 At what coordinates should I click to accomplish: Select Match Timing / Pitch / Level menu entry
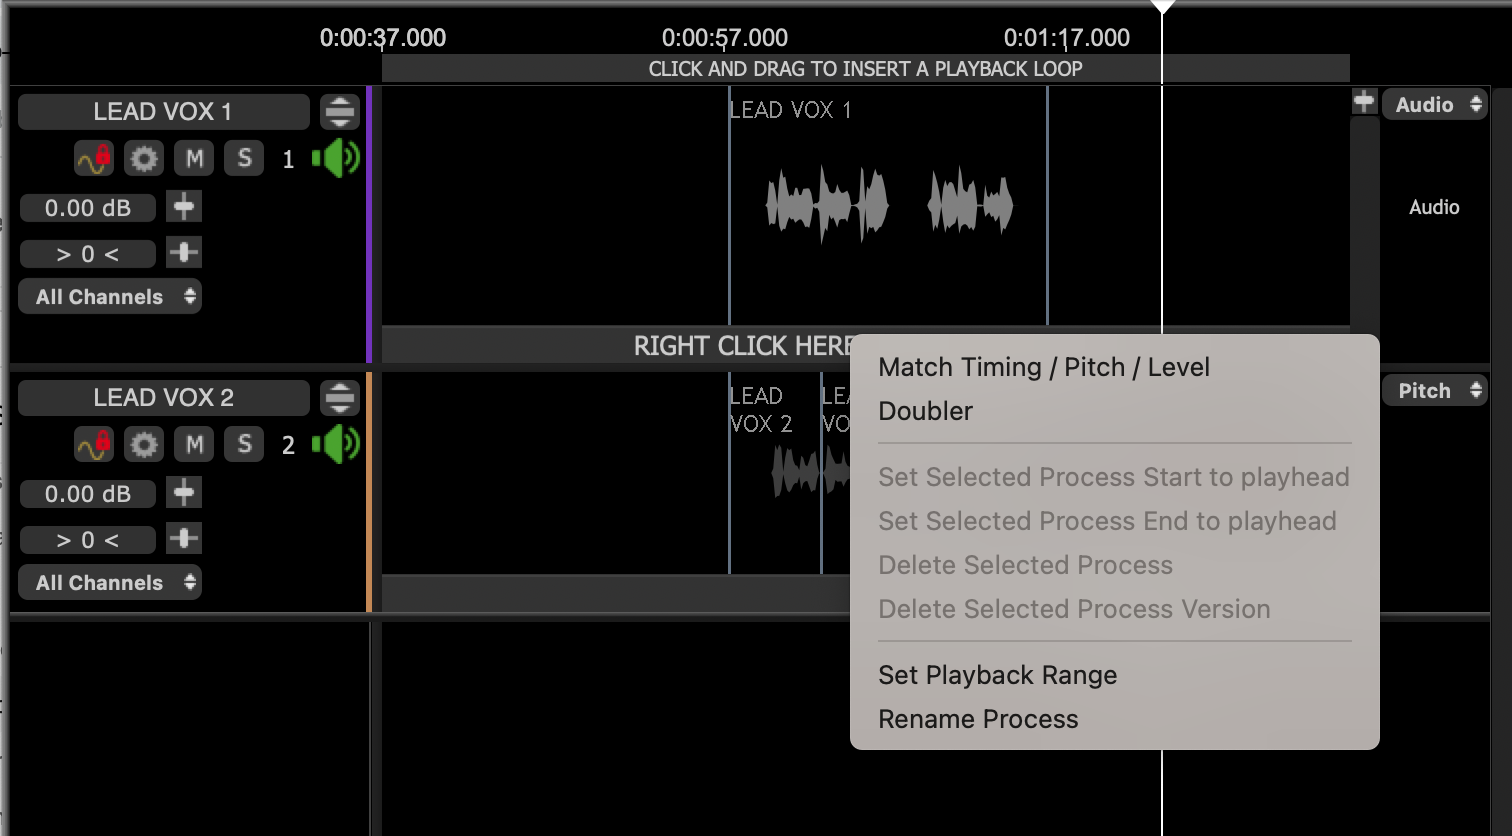tap(1044, 367)
